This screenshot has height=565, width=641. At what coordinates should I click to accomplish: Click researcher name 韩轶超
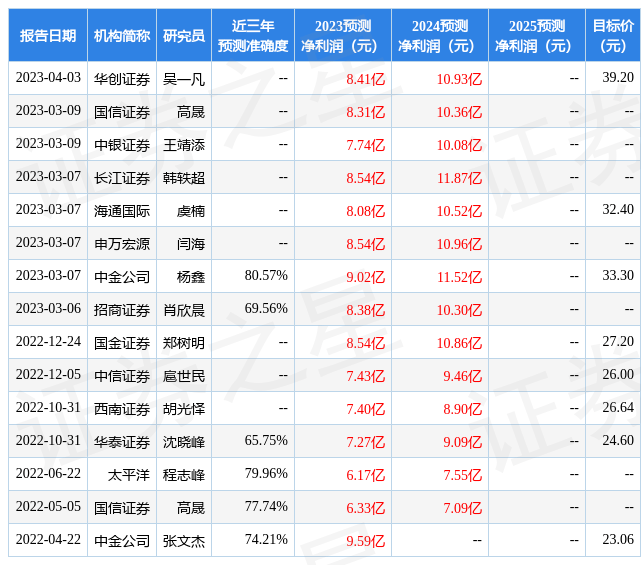[184, 178]
